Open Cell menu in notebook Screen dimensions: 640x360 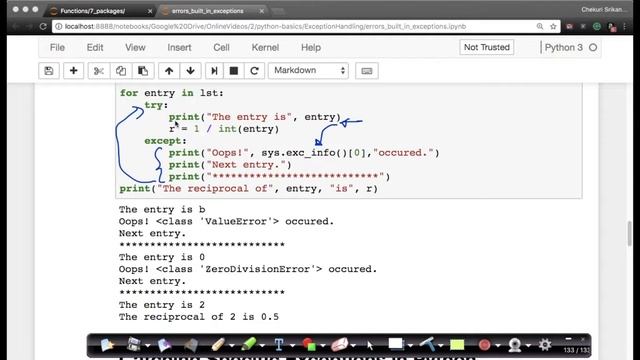(x=221, y=47)
